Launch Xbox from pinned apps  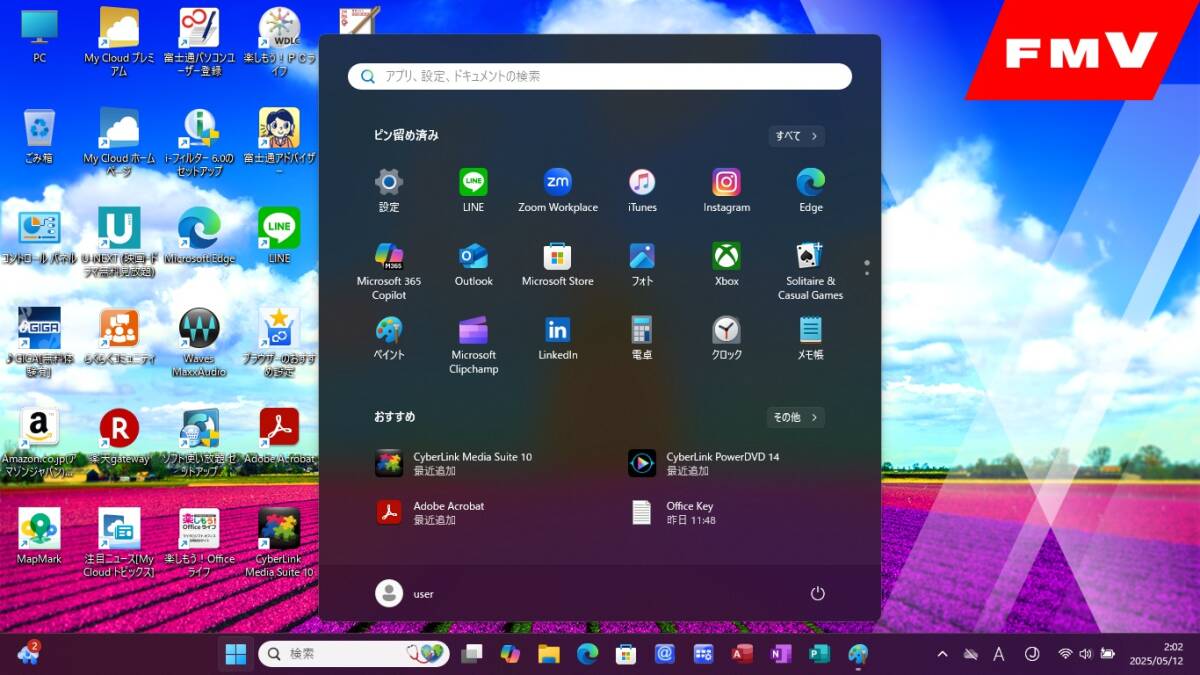[726, 264]
